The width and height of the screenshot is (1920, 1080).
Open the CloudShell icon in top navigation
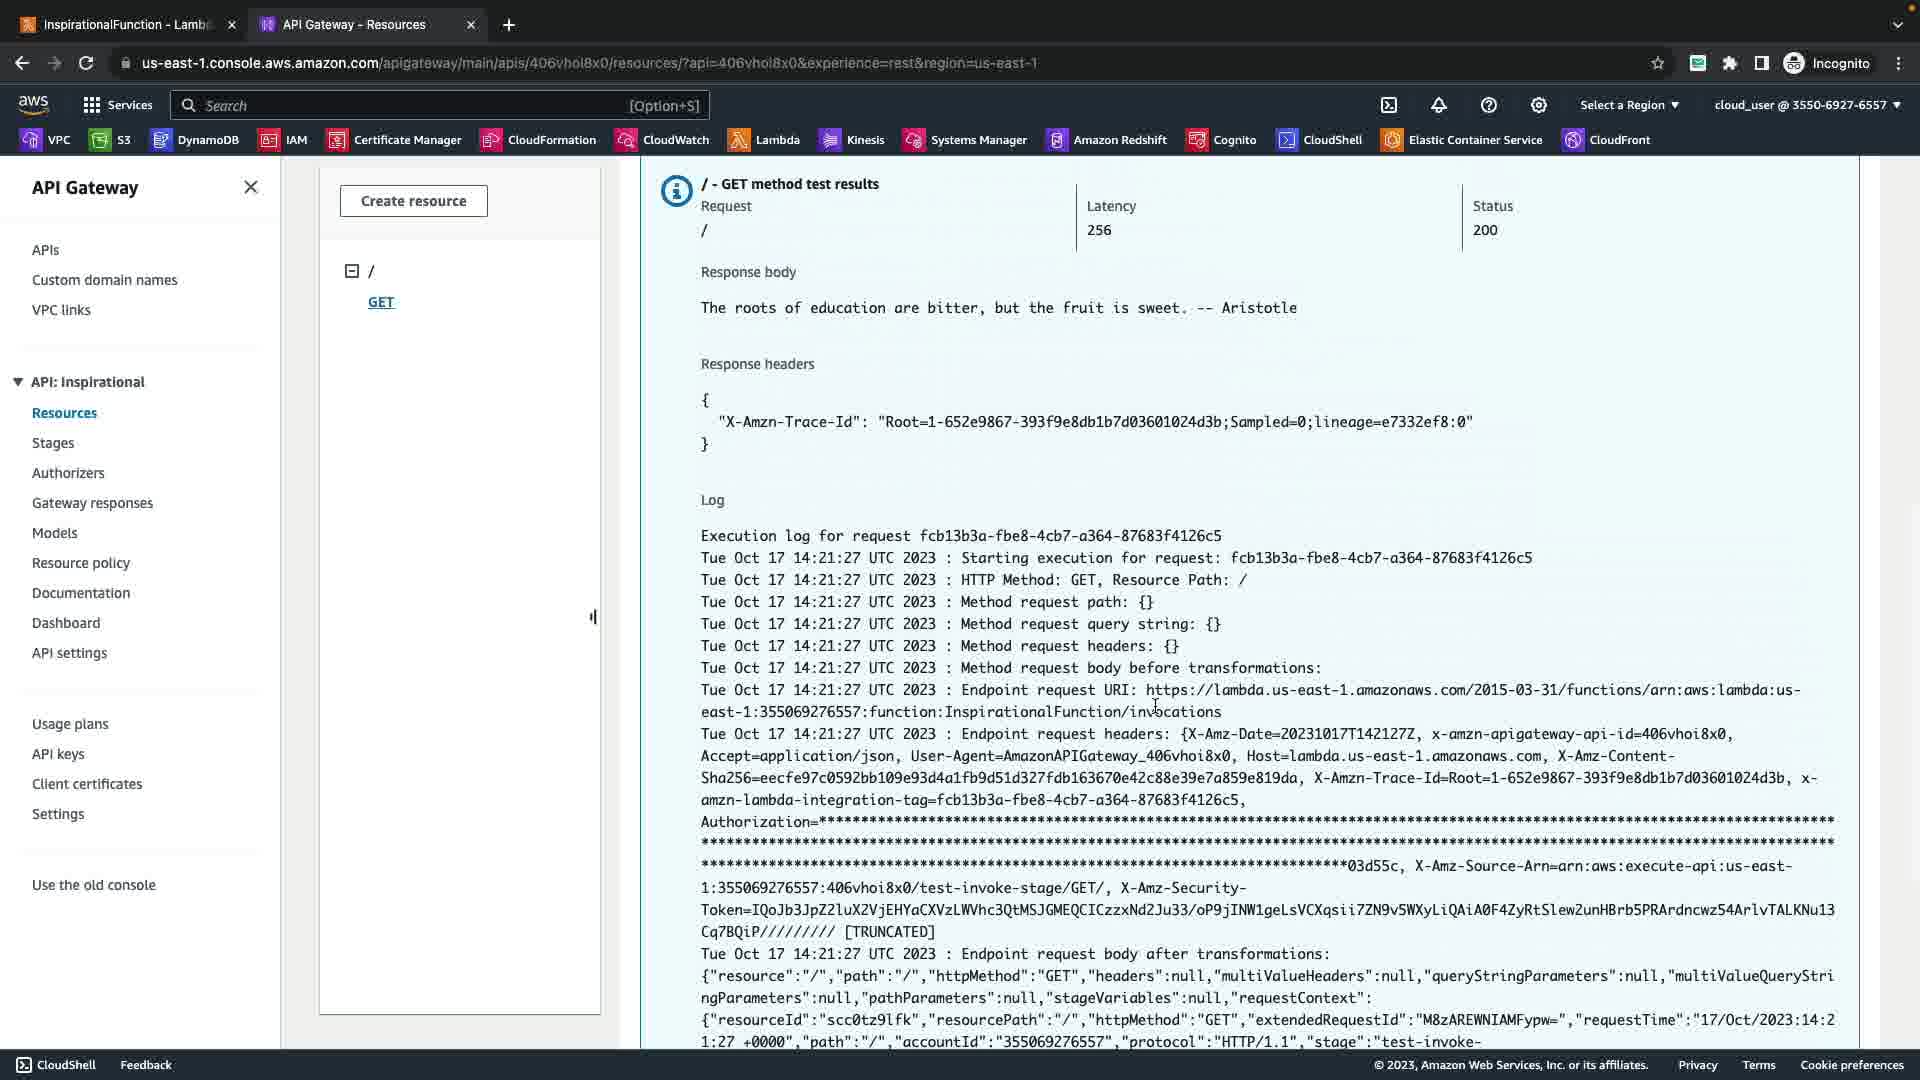(x=1389, y=105)
